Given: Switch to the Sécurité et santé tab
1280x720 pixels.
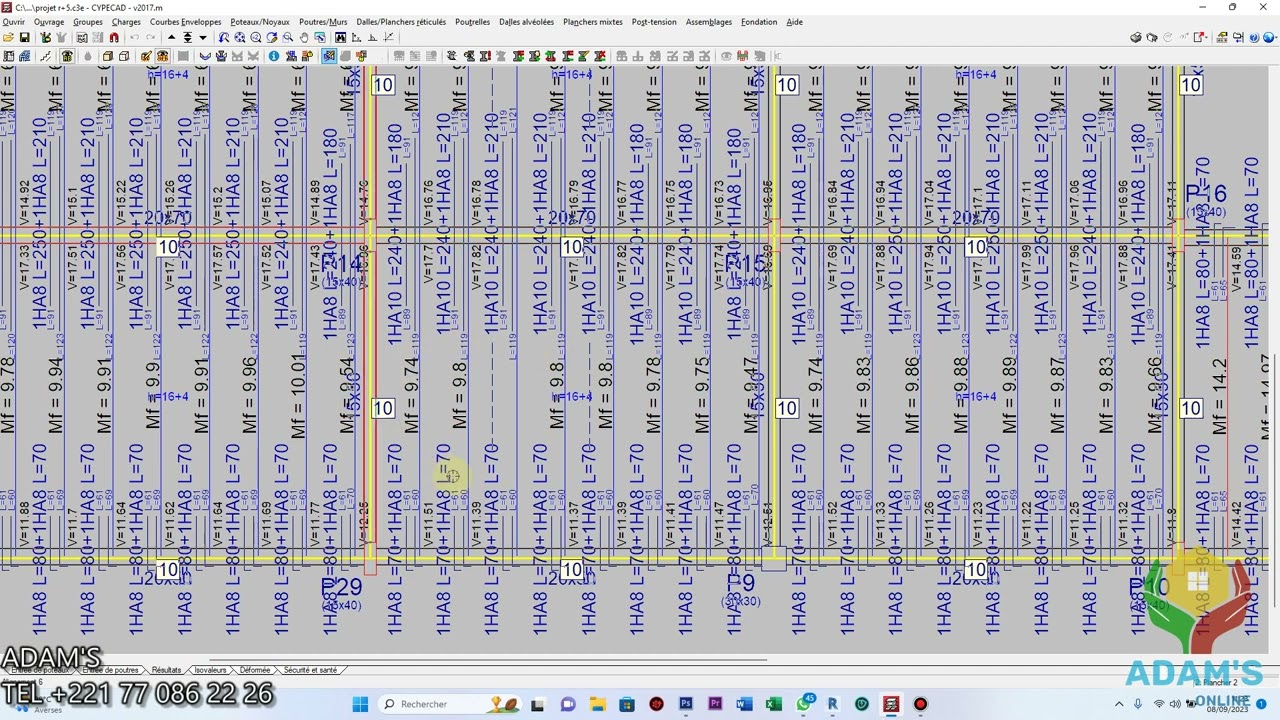Looking at the screenshot, I should click(311, 670).
